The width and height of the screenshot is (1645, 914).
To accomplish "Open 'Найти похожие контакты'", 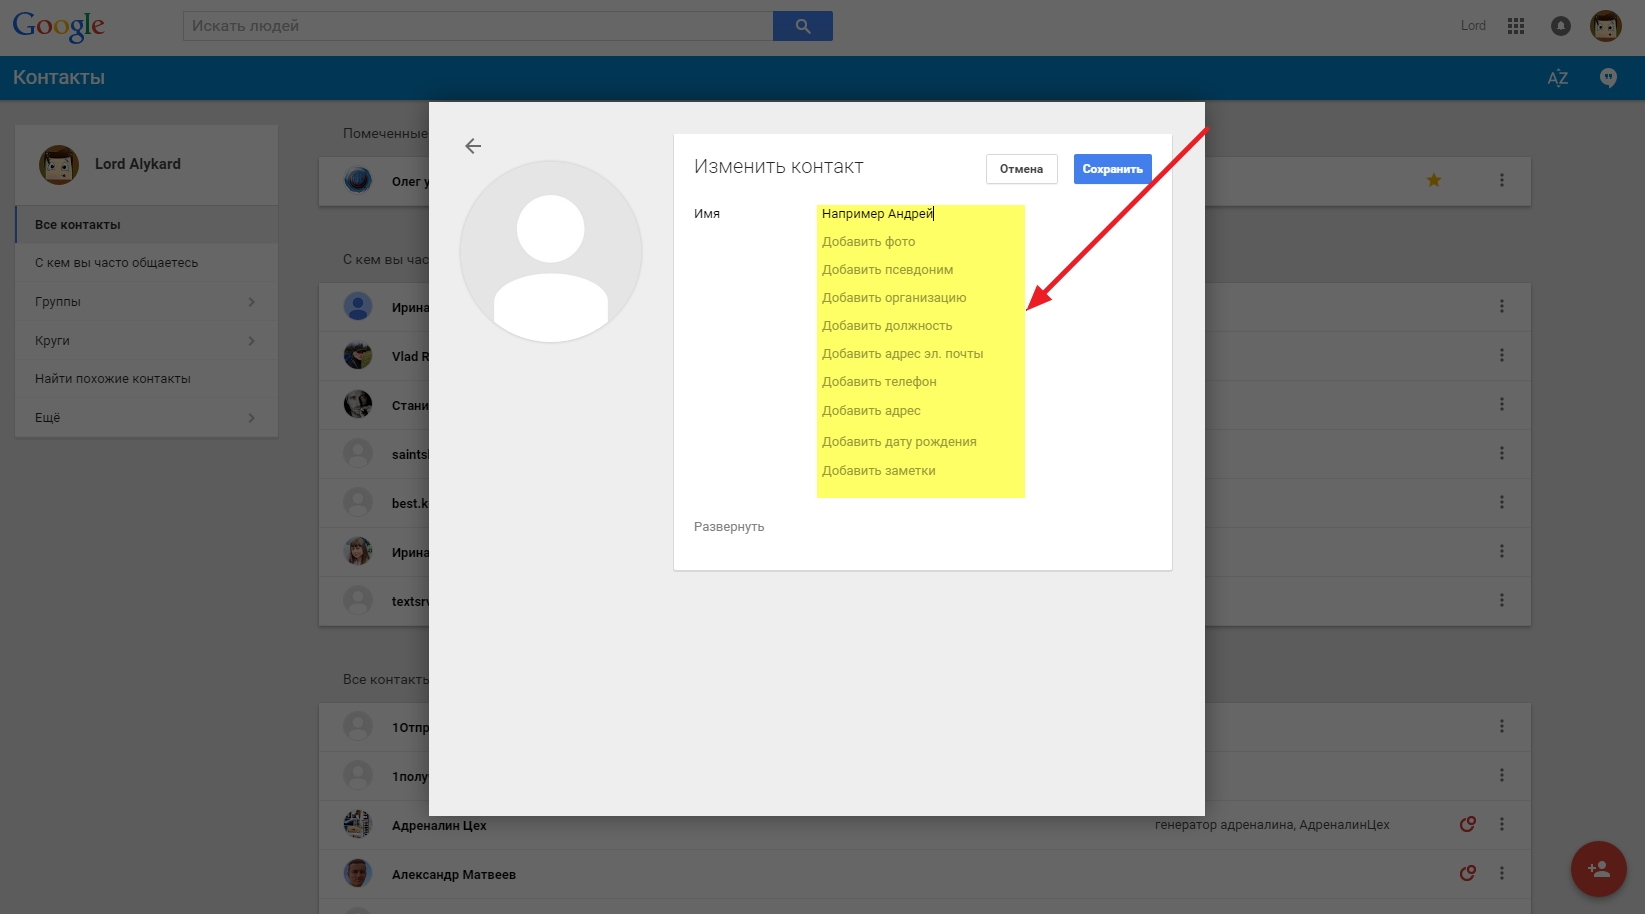I will [x=147, y=379].
